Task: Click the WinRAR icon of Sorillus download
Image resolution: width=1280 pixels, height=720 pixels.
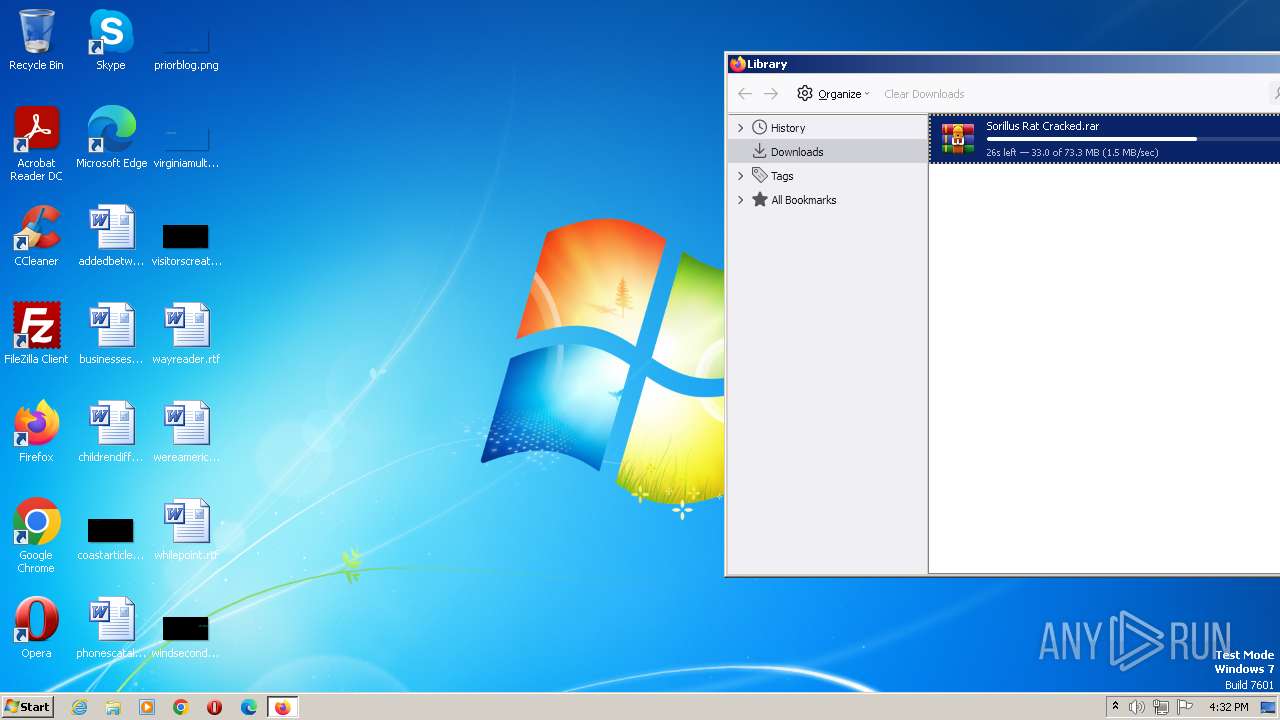Action: click(958, 139)
